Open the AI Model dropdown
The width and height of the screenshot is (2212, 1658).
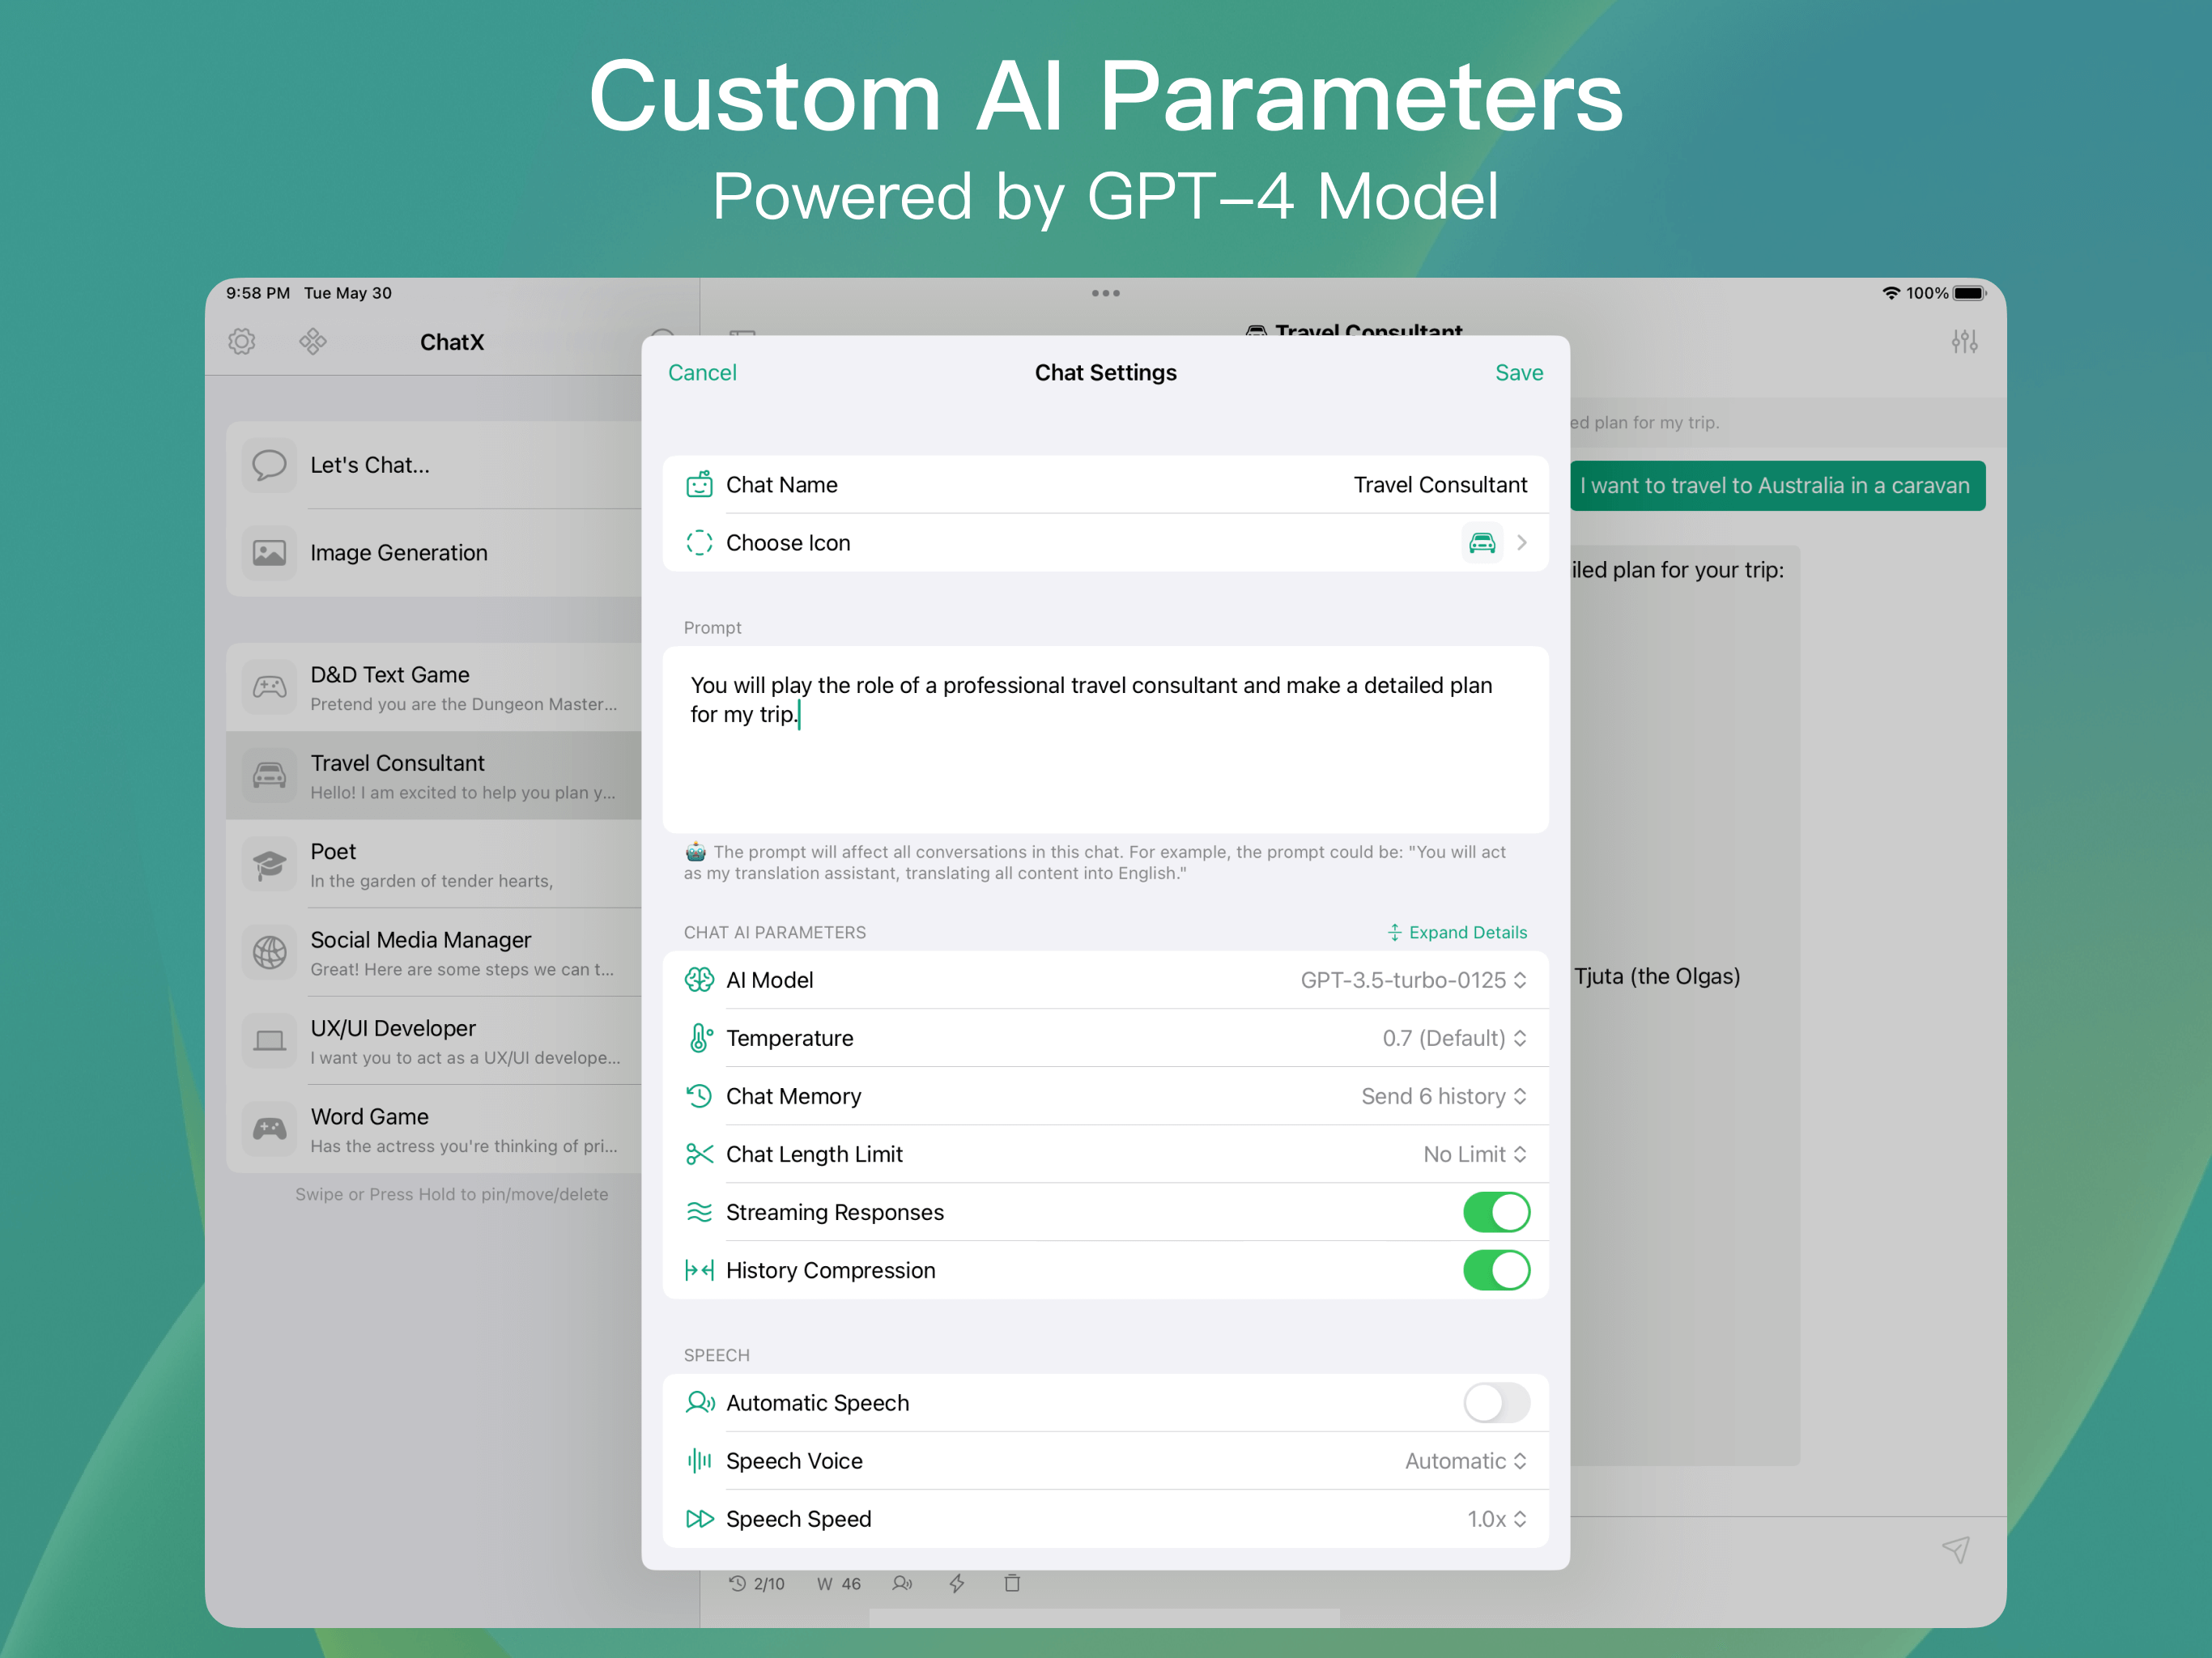[1412, 980]
